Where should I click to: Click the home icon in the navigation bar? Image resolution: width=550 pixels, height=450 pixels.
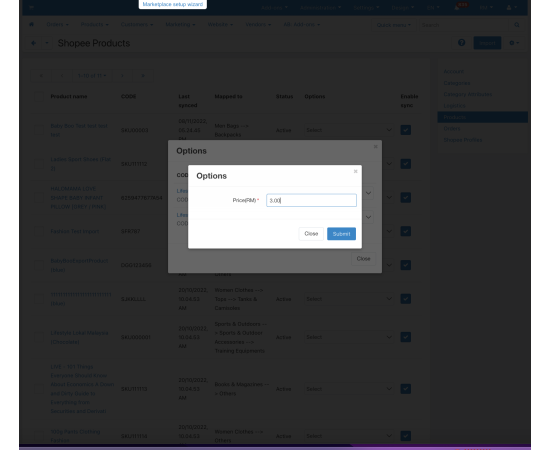coord(31,24)
